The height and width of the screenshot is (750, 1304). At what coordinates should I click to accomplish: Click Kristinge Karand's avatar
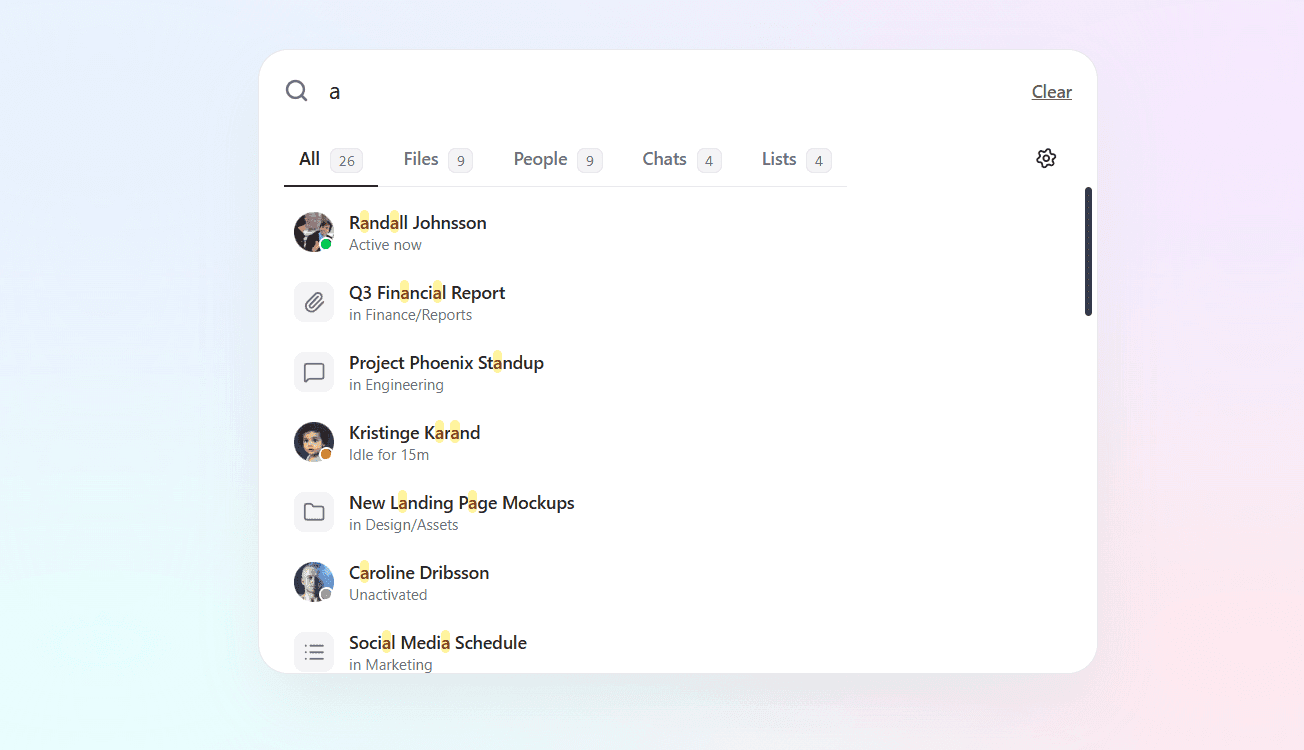(x=314, y=442)
